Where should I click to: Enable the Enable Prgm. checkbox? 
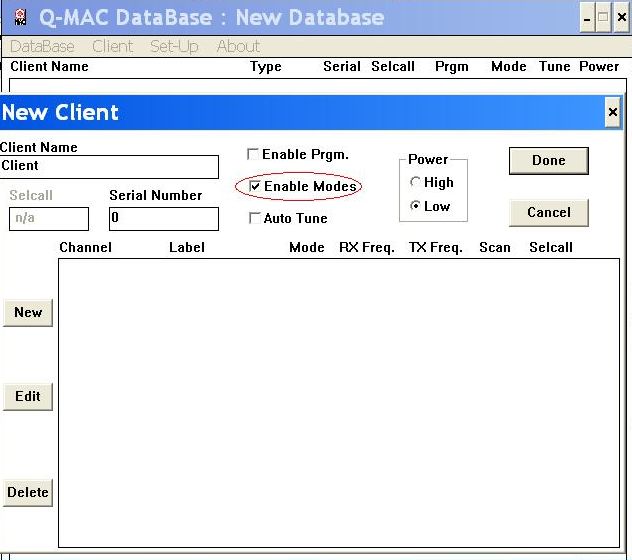coord(253,154)
